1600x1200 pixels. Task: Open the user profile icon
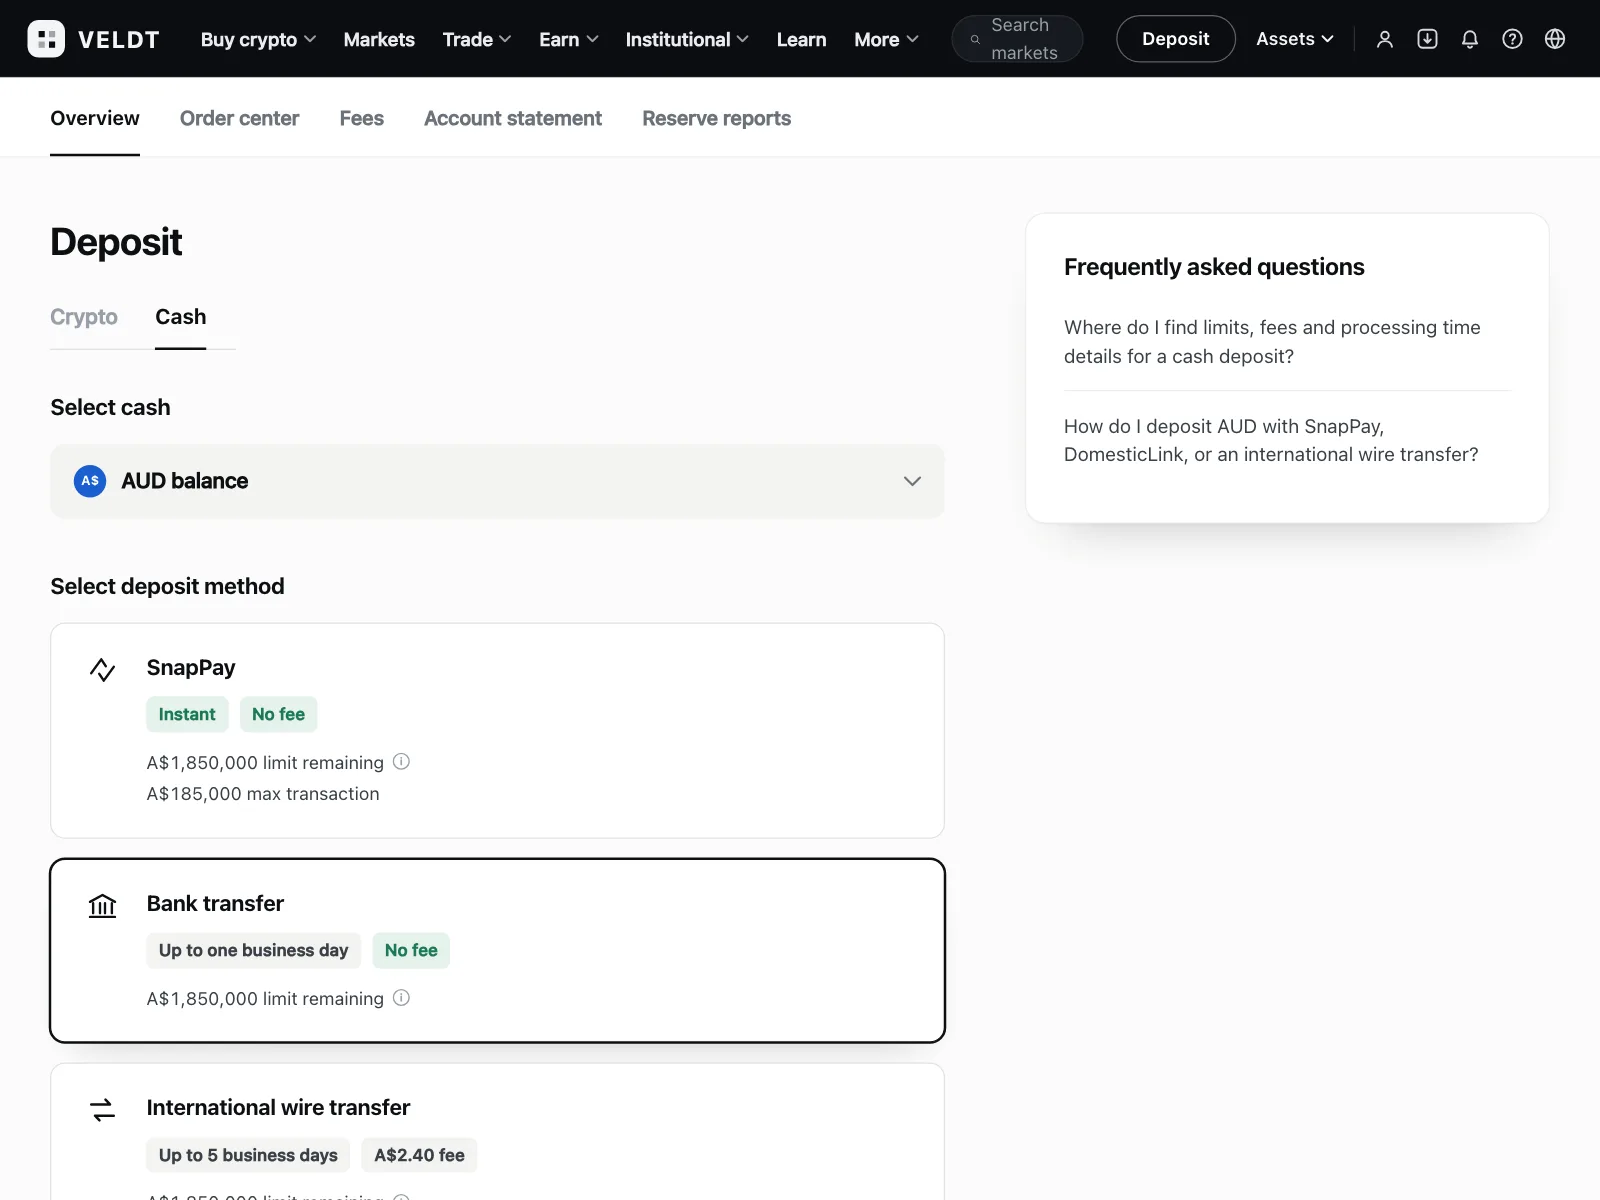coord(1385,39)
